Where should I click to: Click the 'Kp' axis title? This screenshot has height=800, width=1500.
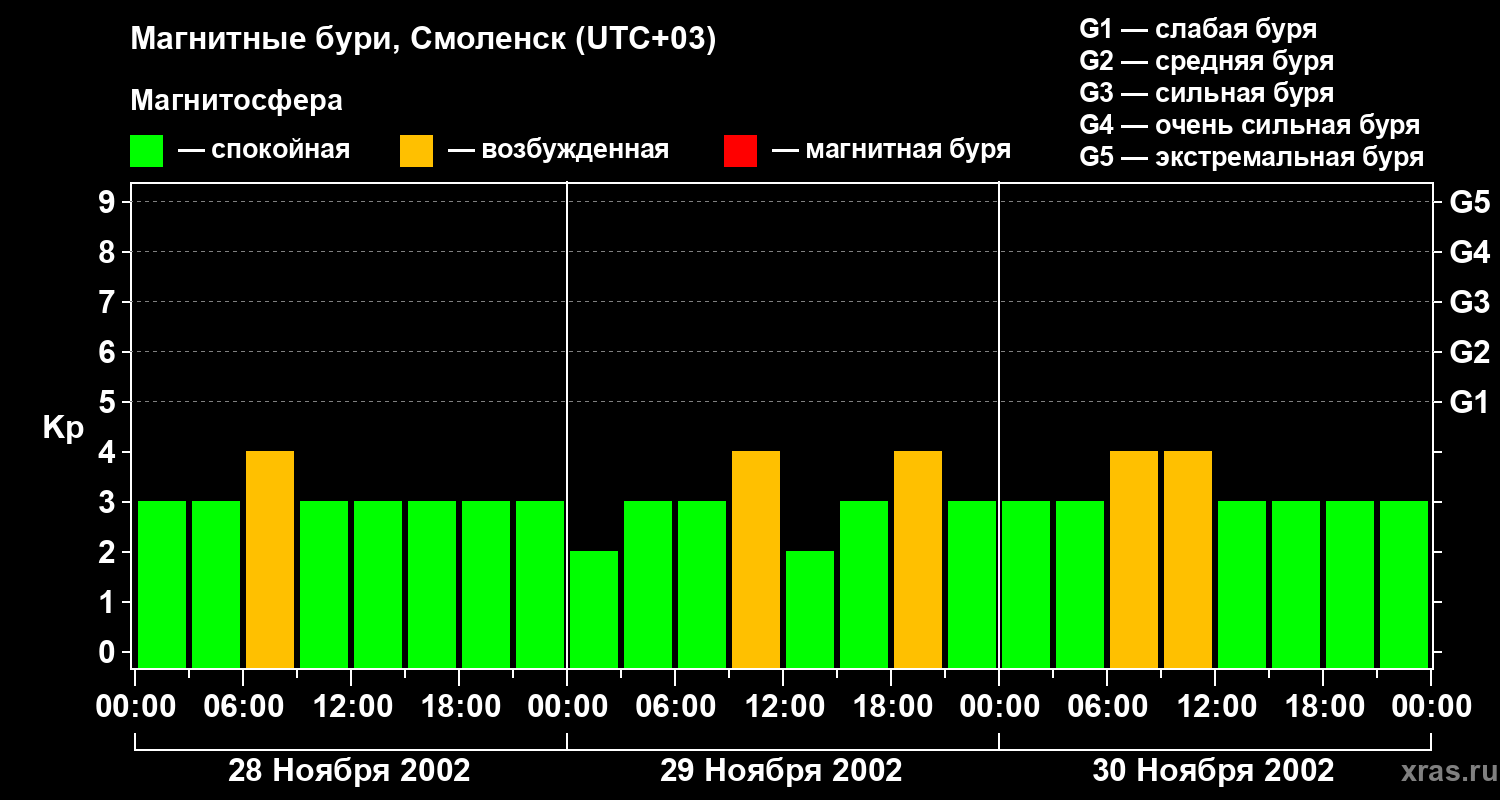click(63, 428)
